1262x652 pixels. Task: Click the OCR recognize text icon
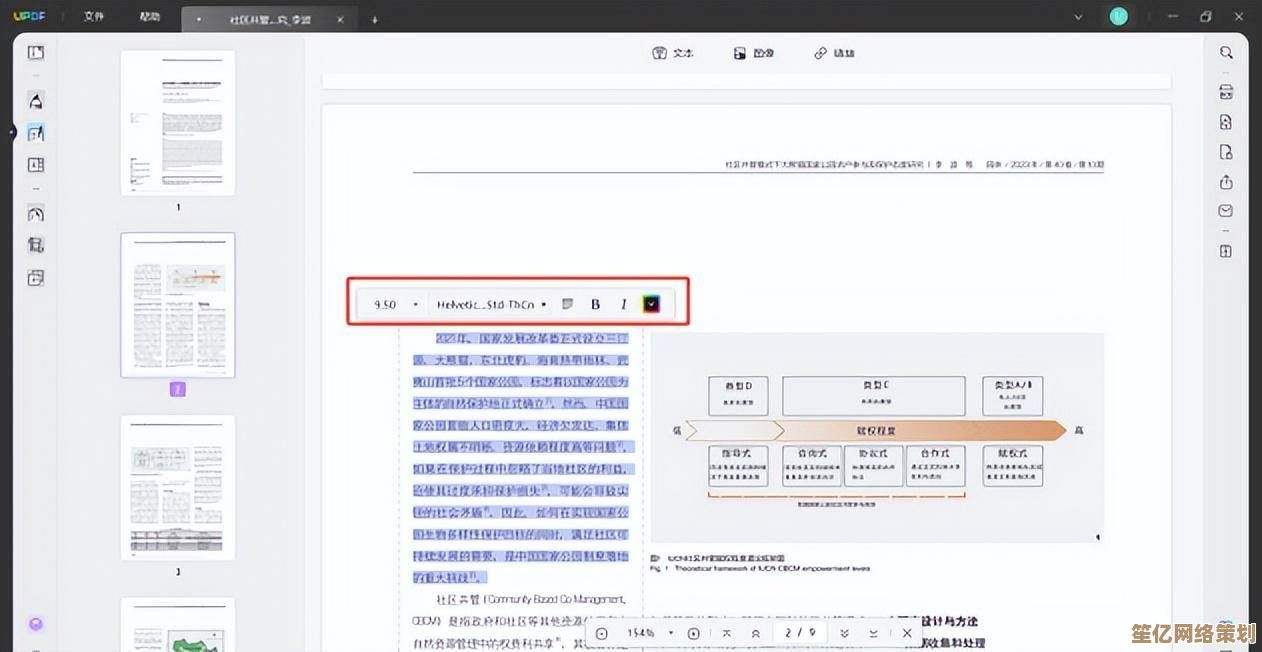point(1226,92)
